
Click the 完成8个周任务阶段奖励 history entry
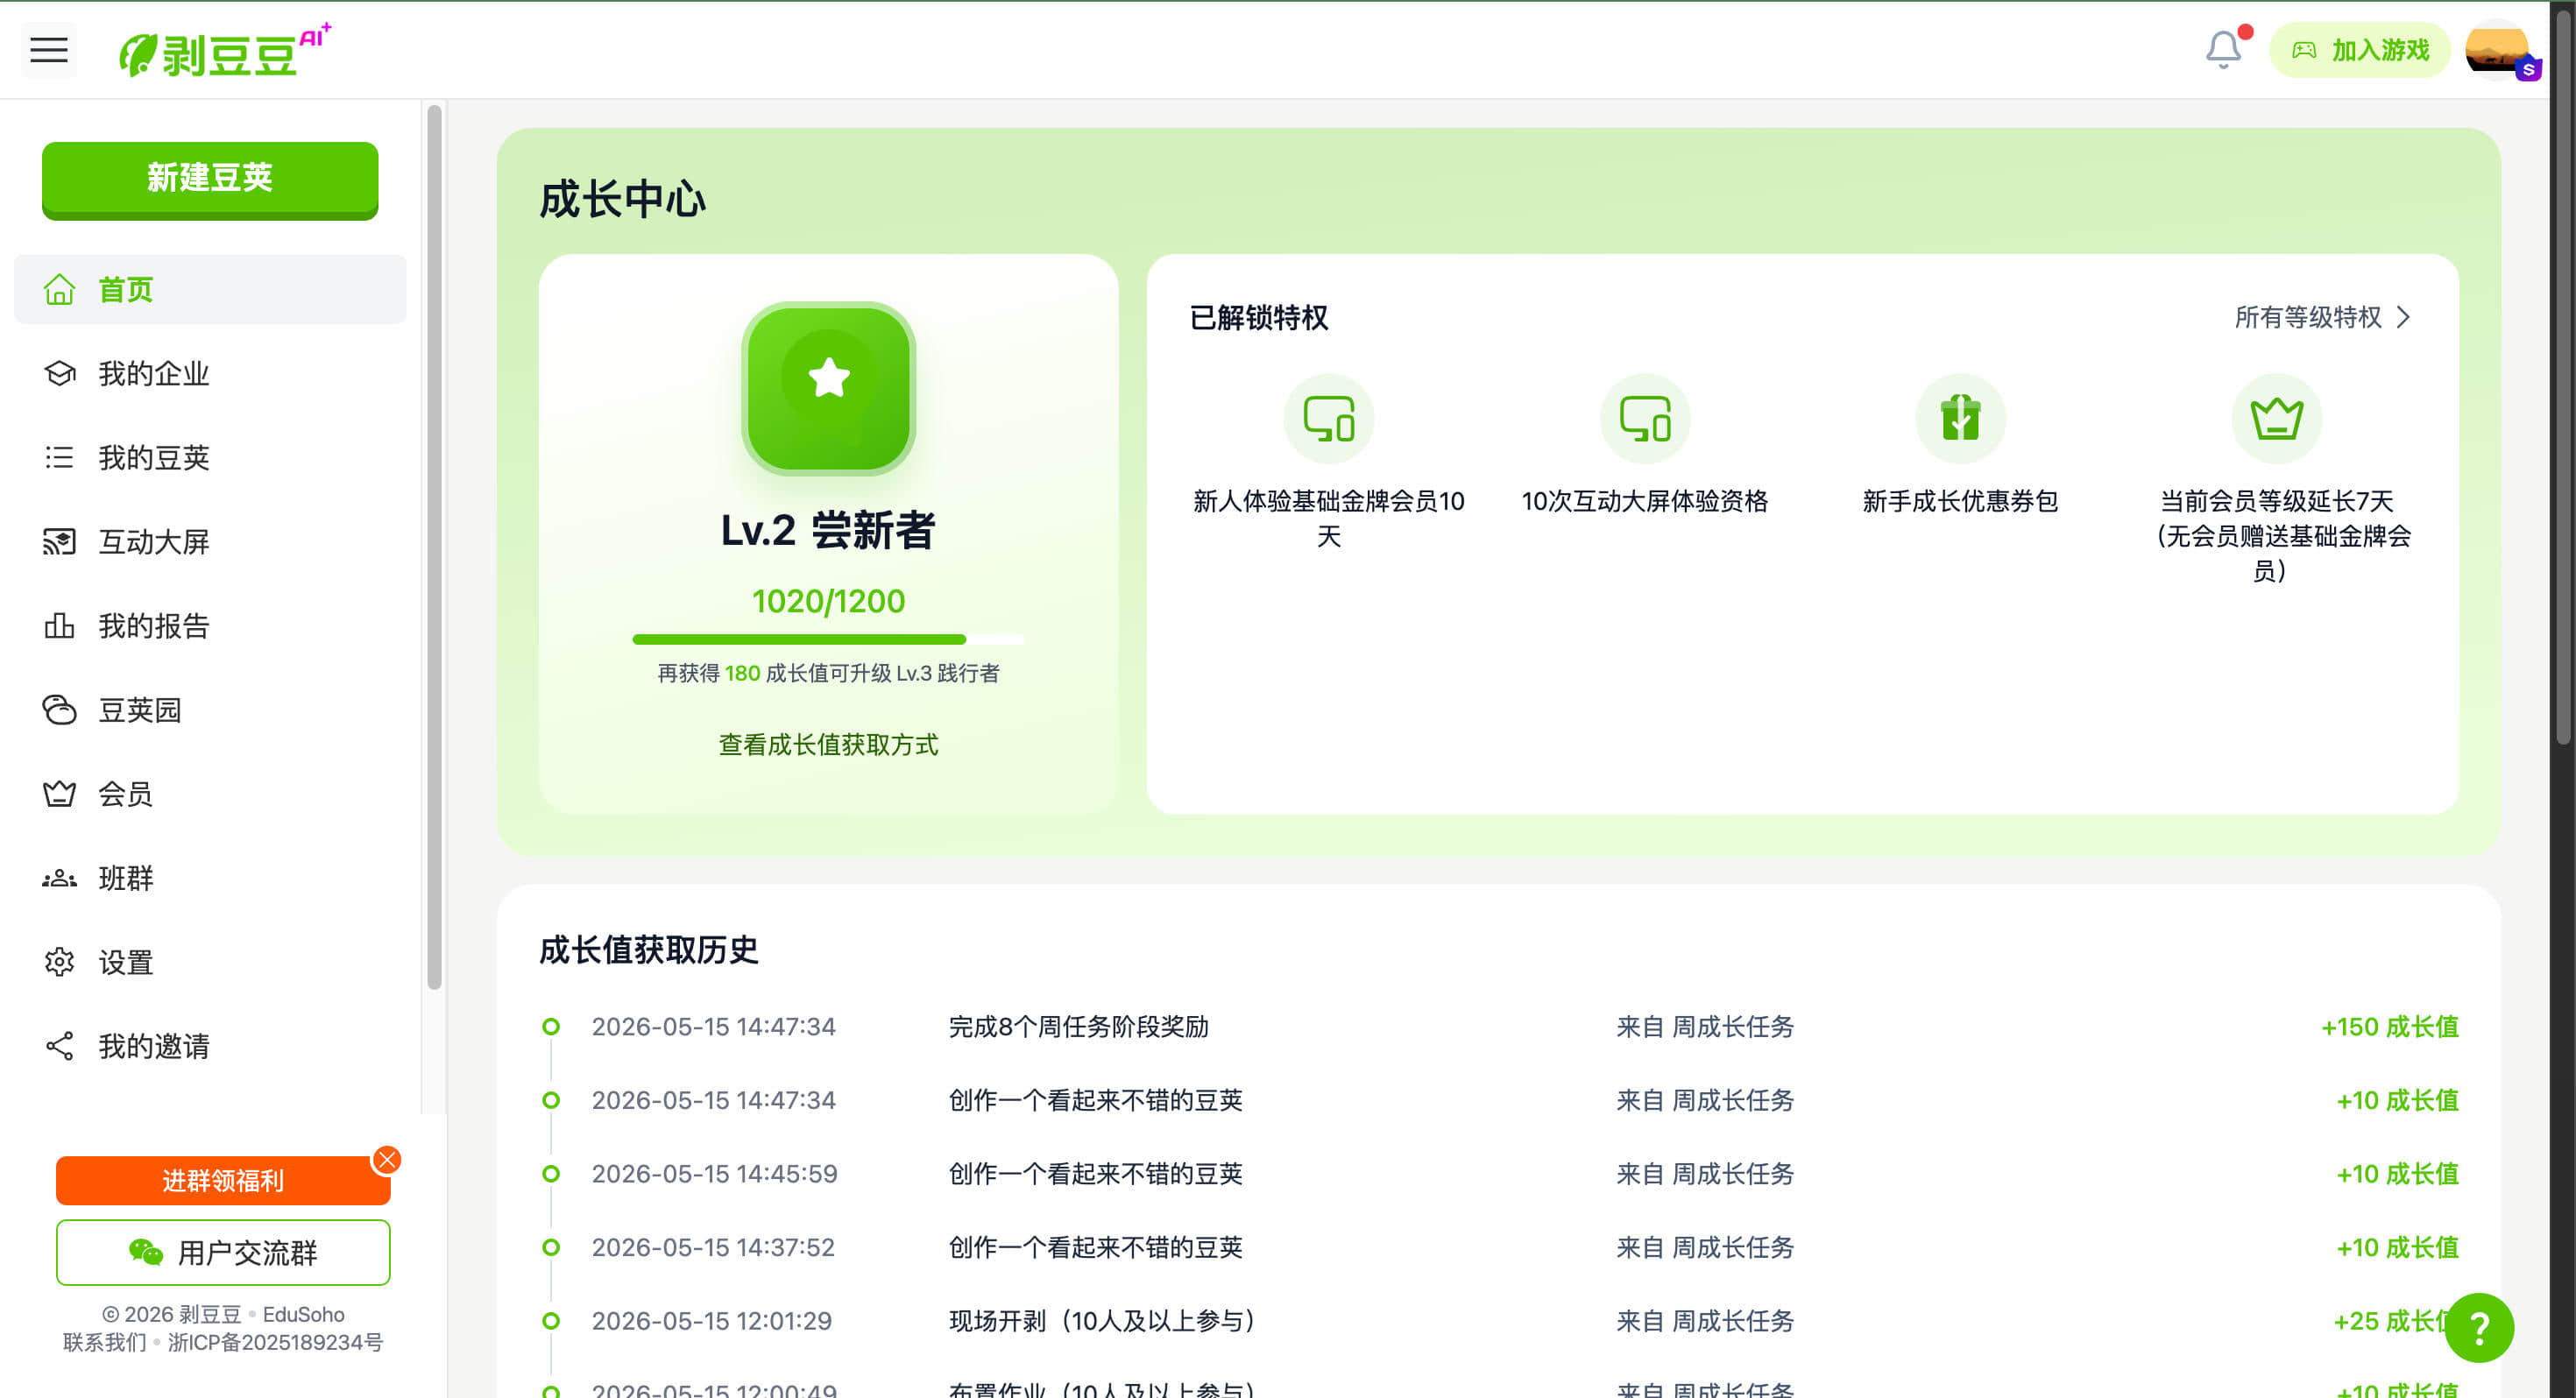(1078, 1026)
